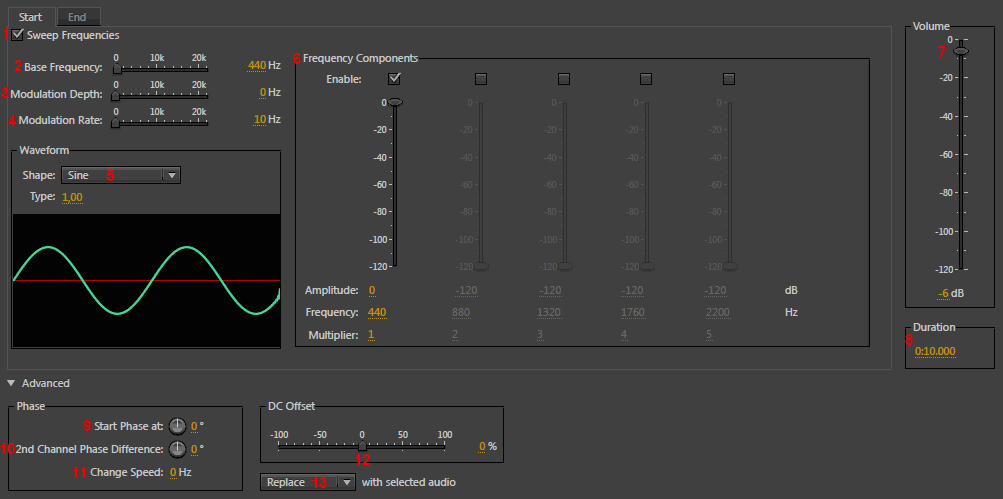
Task: Collapse the Advanced section
Action: [11, 383]
